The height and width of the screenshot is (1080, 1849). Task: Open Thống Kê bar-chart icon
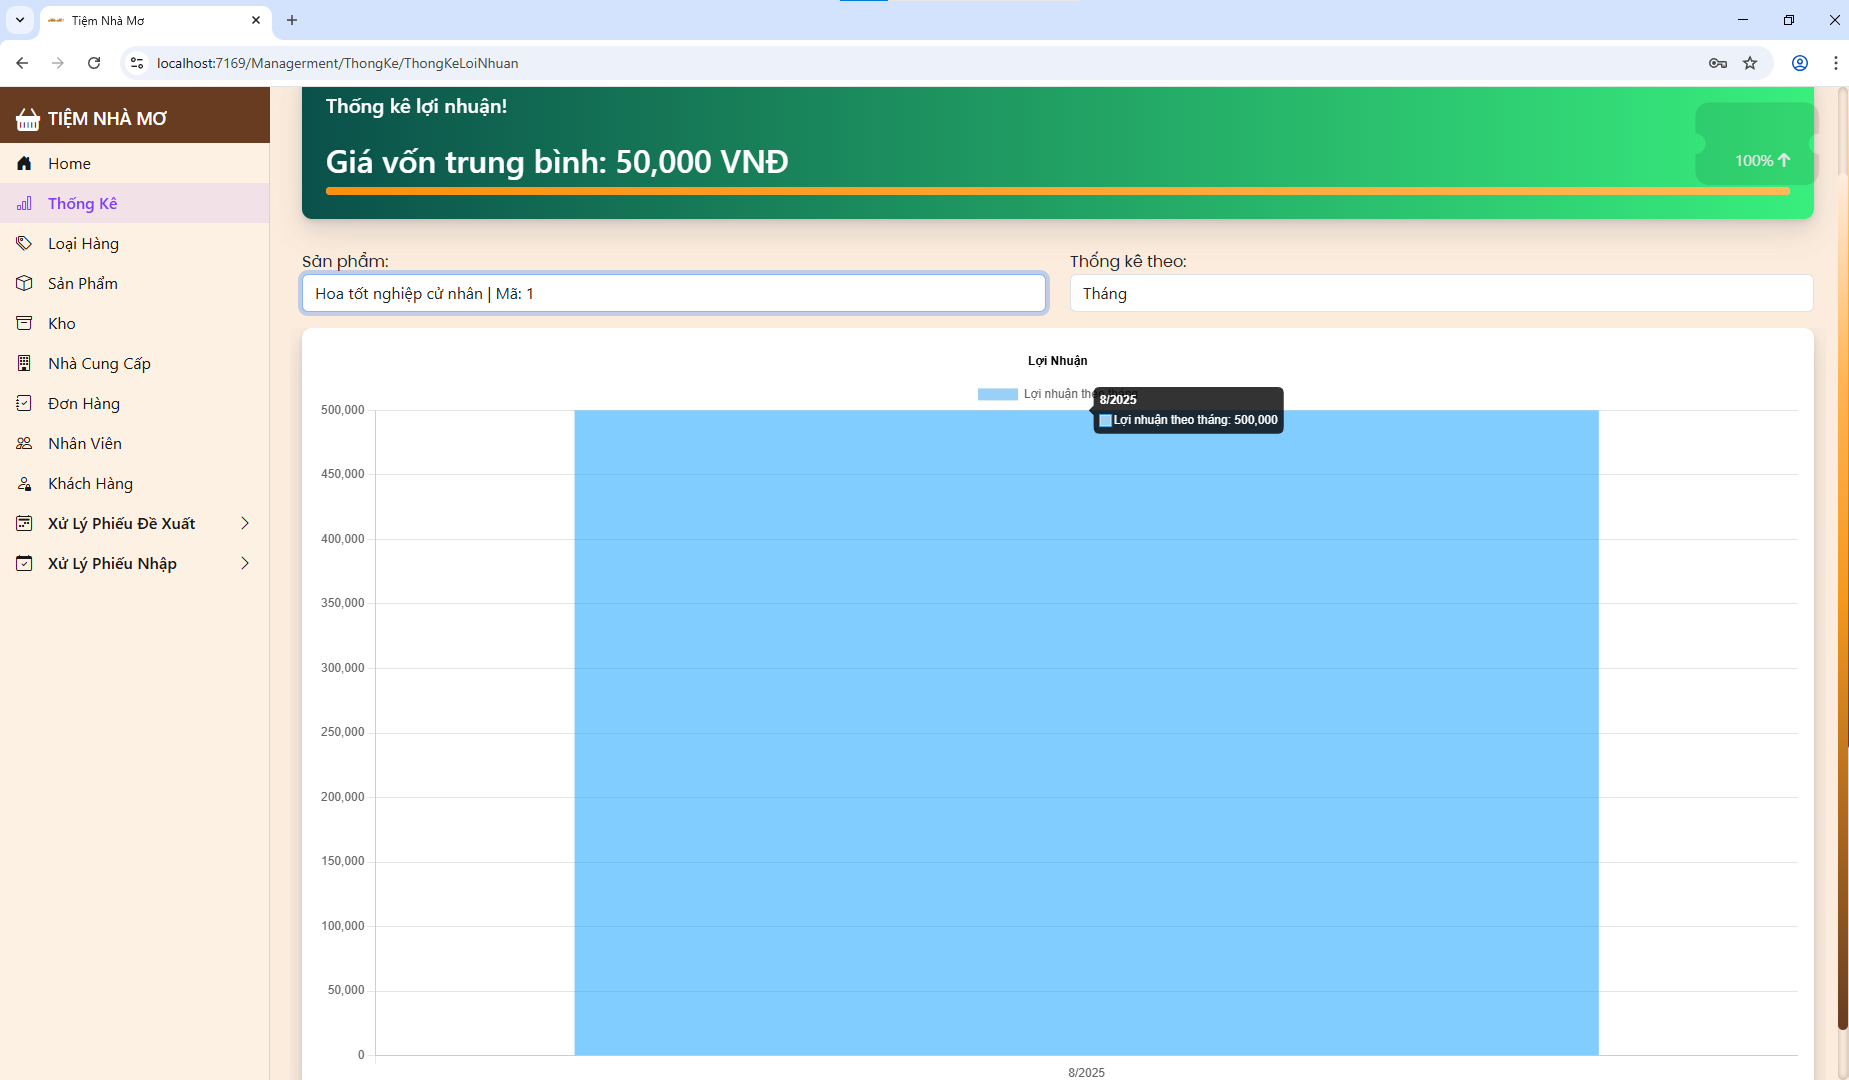point(24,203)
